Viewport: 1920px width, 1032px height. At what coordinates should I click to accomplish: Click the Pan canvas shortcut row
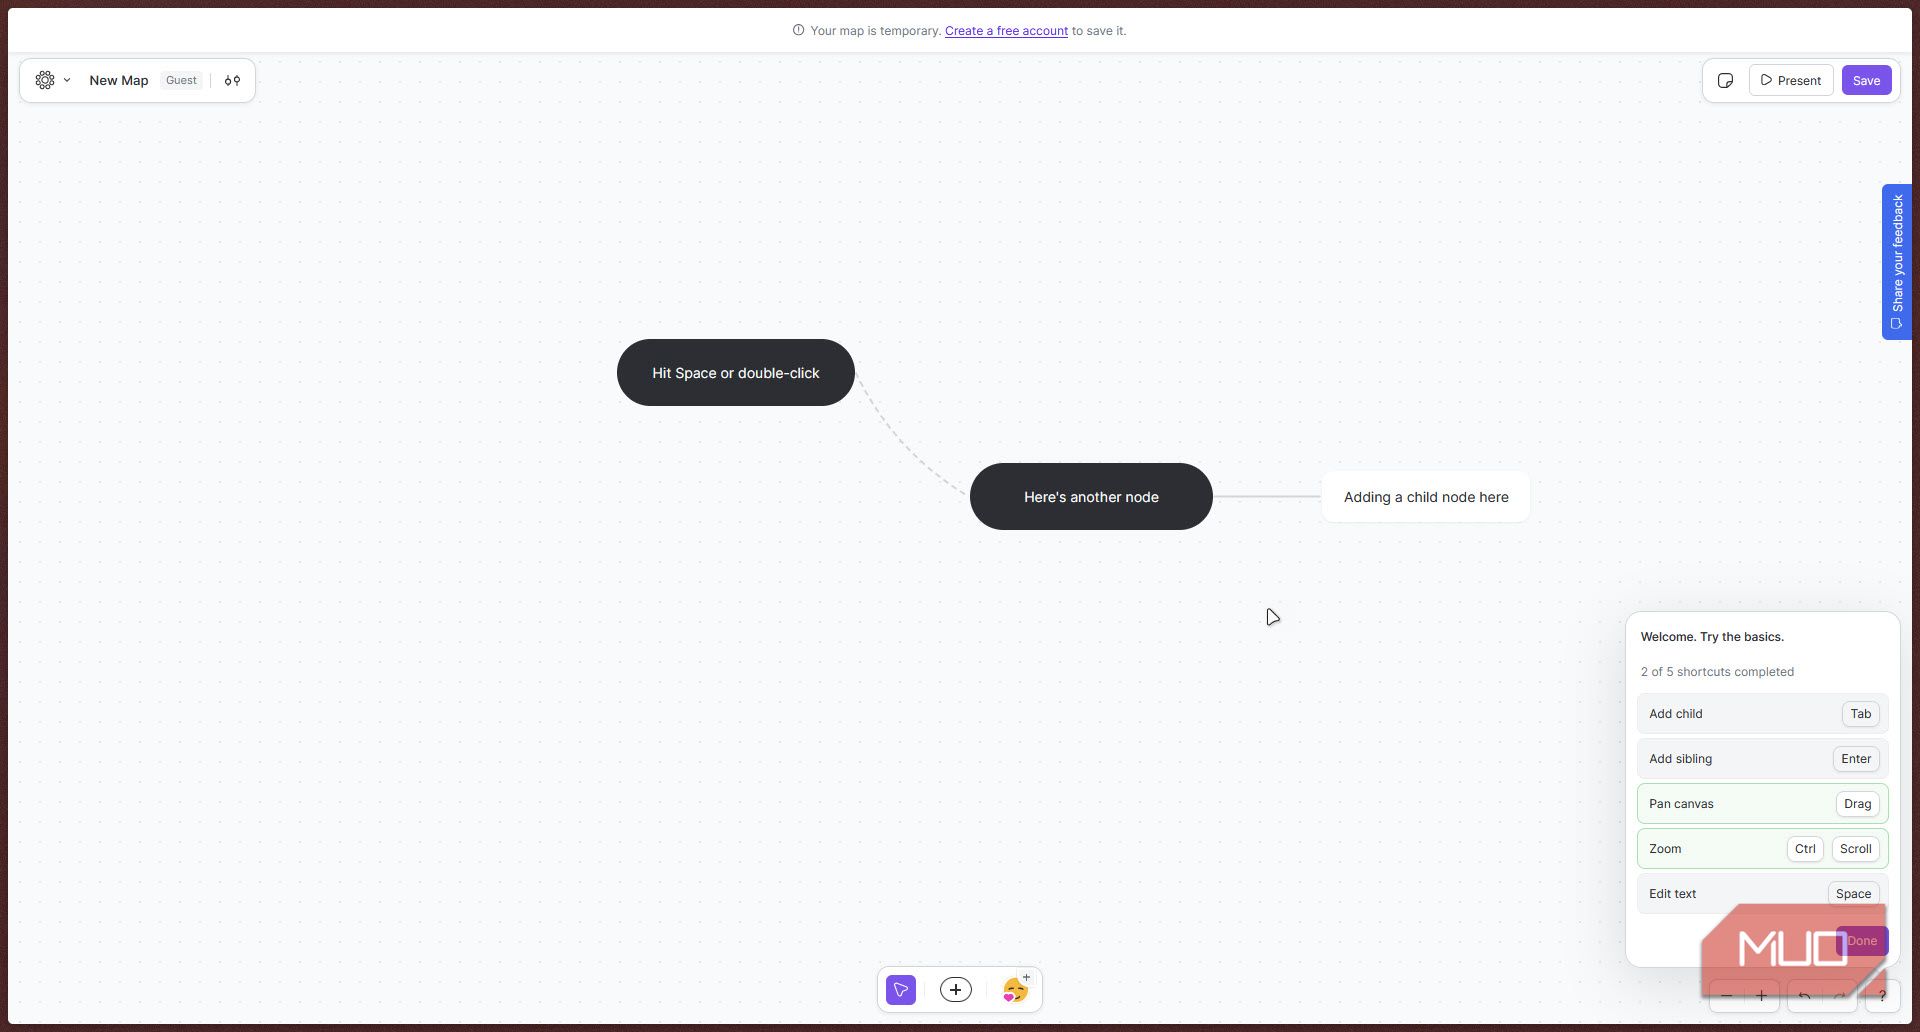1762,804
